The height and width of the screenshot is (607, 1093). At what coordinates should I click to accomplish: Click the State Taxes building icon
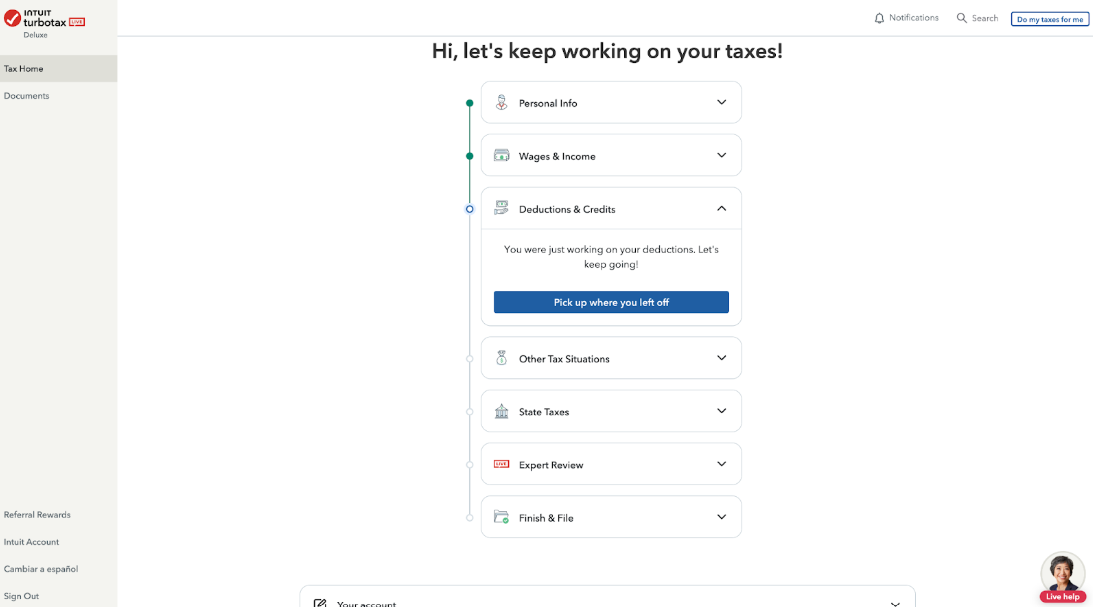point(501,411)
